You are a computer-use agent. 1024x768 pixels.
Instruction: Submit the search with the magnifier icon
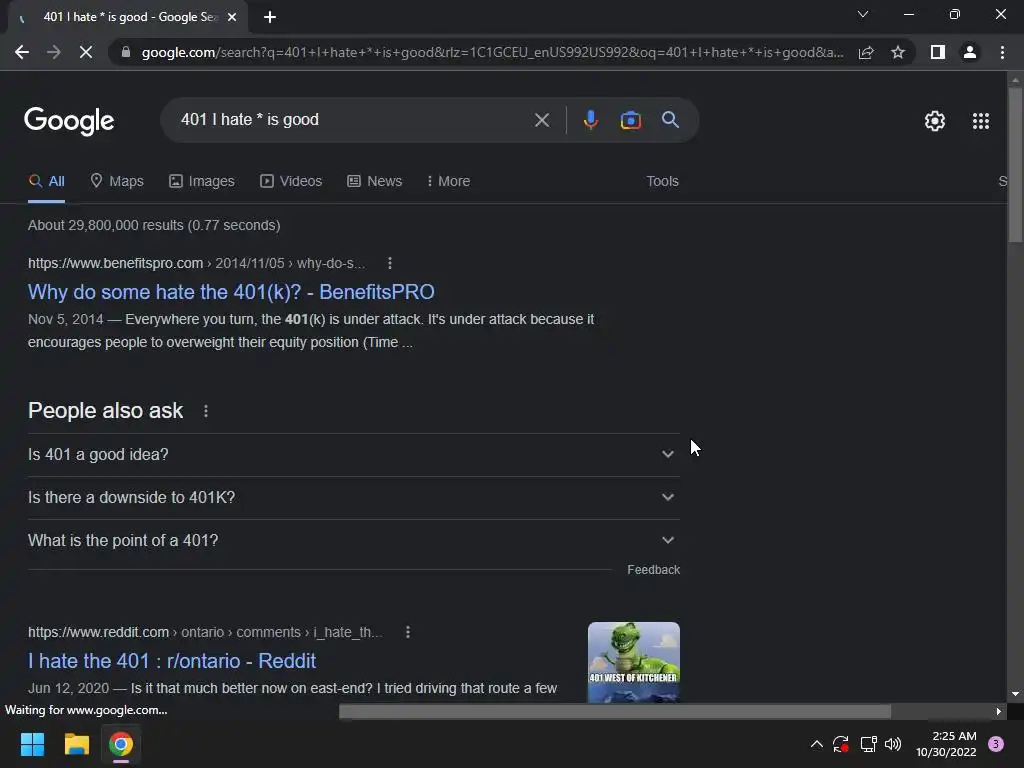670,120
